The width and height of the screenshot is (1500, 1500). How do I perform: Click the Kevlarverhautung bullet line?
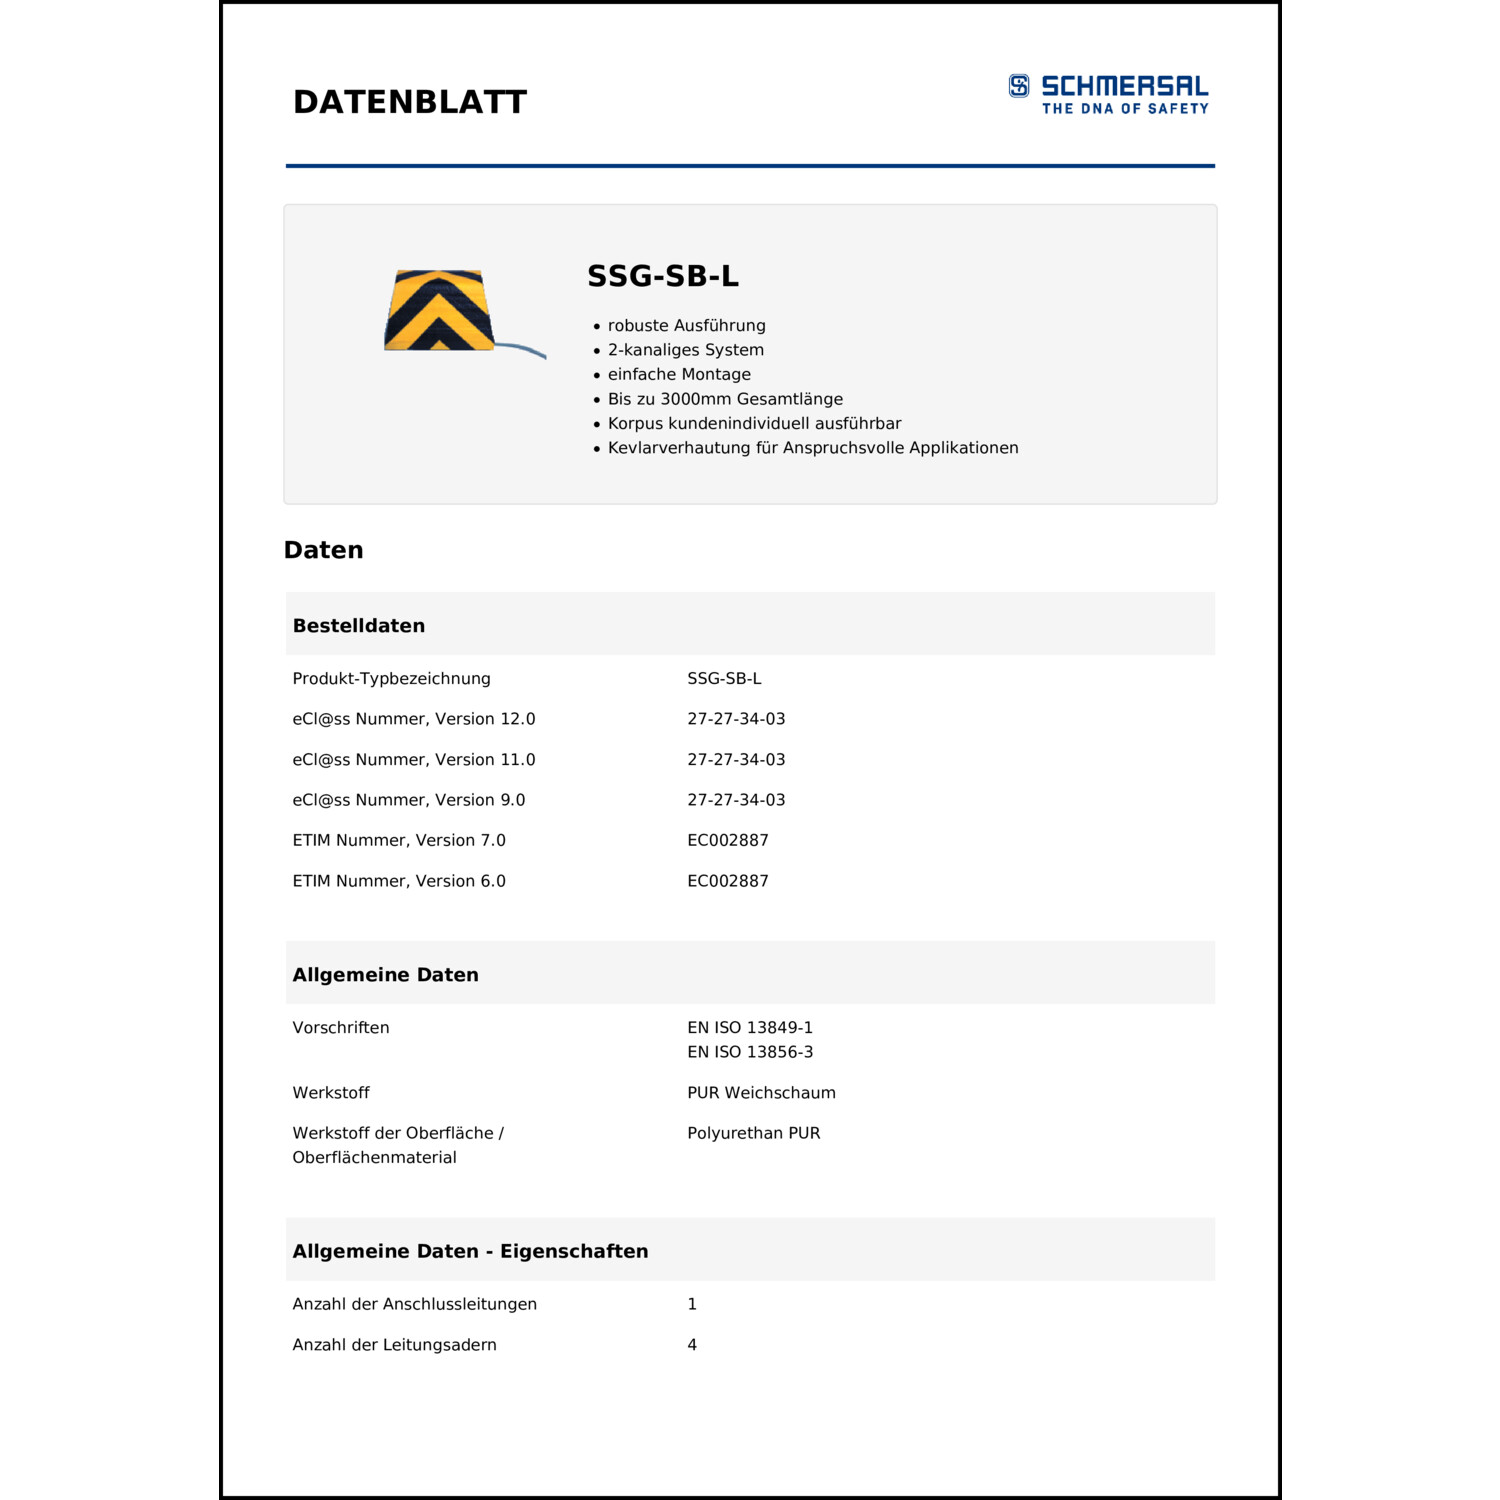[x=813, y=448]
